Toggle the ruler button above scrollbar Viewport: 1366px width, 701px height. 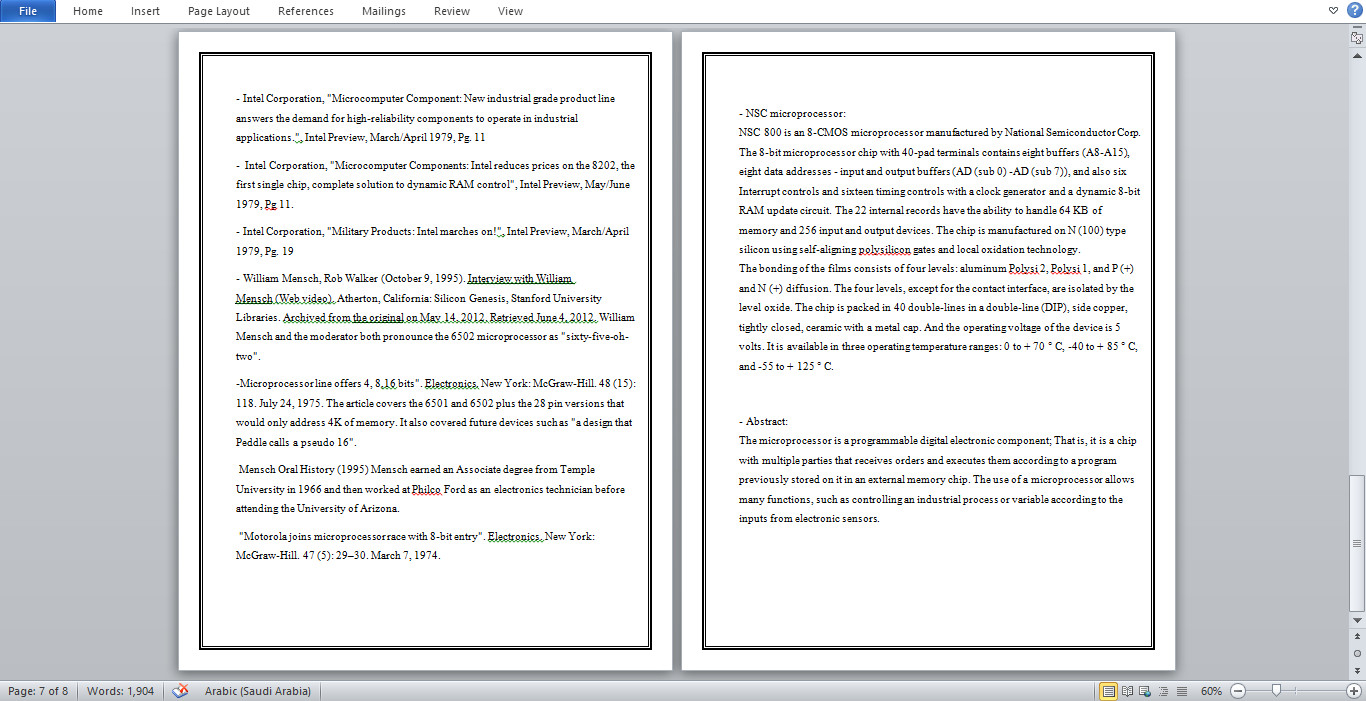[1356, 38]
